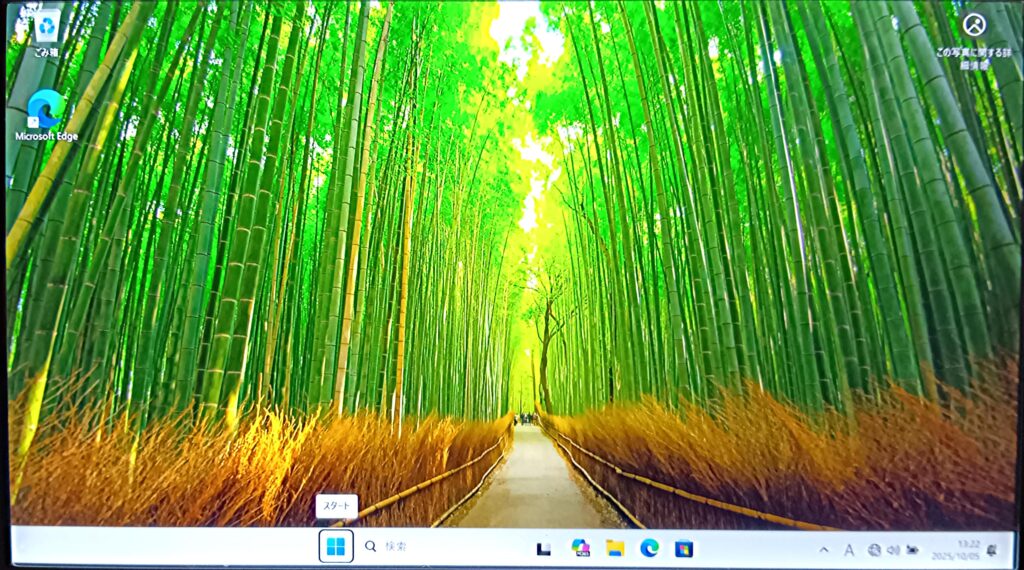Click the speaker volume icon in tray
Viewport: 1024px width, 570px height.
pos(893,549)
